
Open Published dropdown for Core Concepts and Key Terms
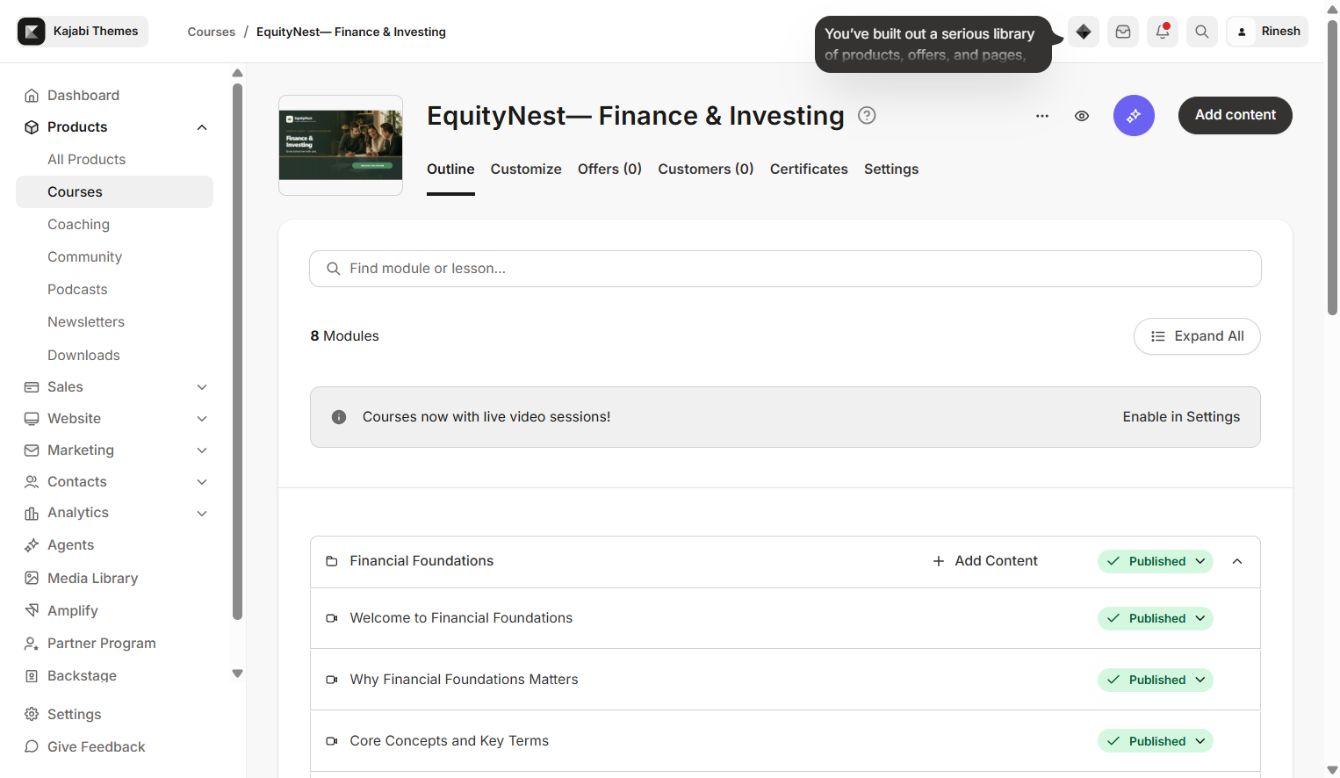(x=1155, y=741)
